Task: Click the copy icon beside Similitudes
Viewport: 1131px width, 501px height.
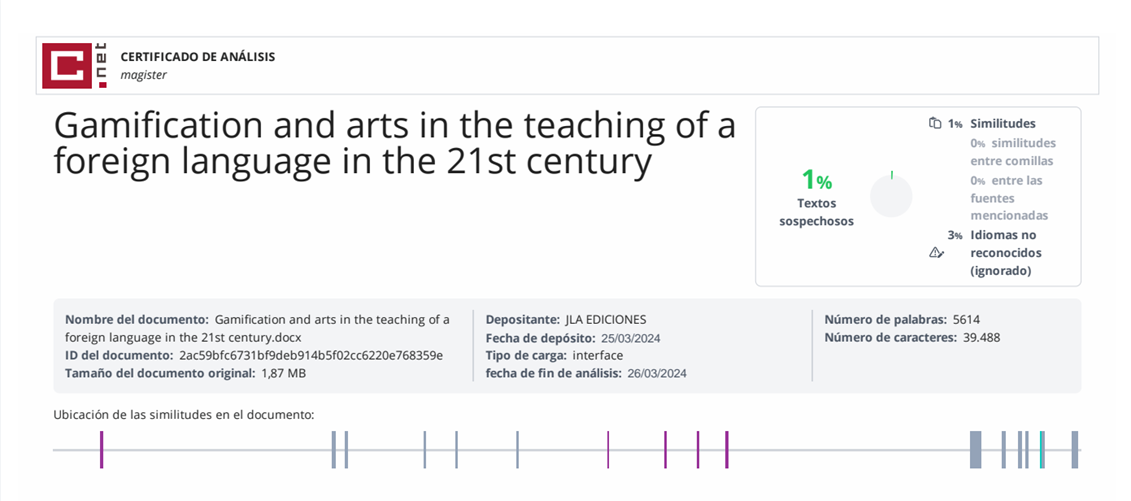Action: (x=935, y=124)
